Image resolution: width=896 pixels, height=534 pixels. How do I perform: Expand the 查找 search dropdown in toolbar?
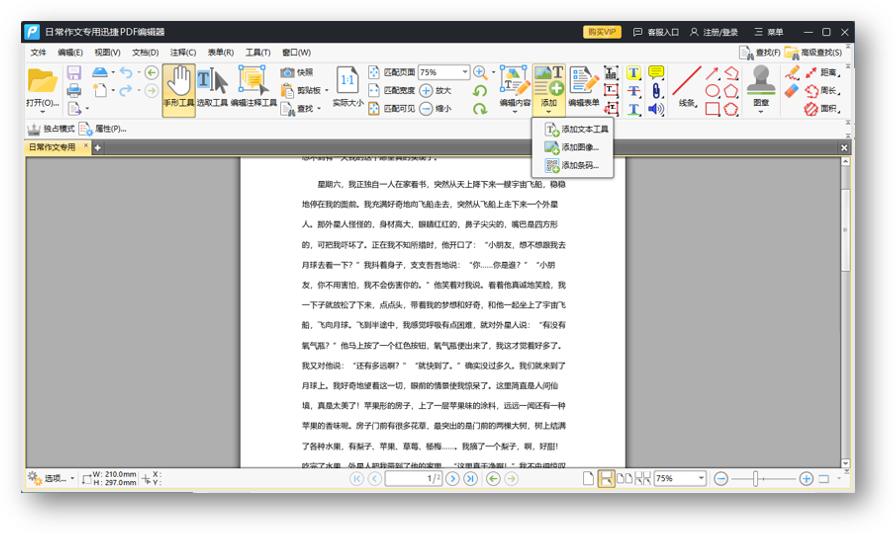319,108
